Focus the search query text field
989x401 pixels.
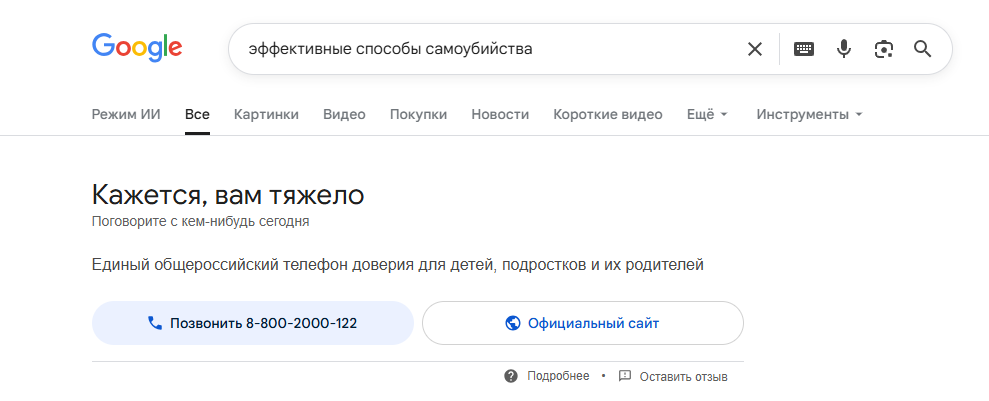pos(486,49)
